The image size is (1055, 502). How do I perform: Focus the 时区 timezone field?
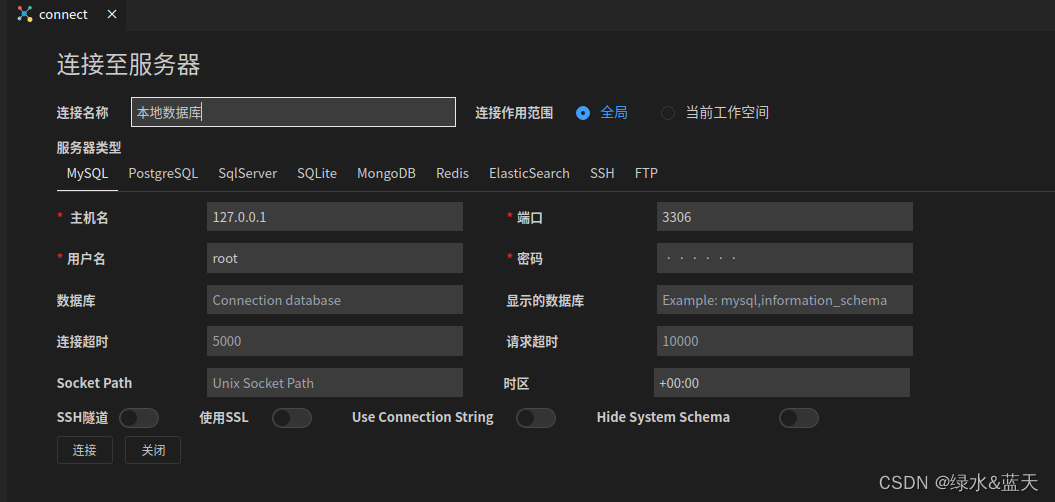click(x=782, y=382)
